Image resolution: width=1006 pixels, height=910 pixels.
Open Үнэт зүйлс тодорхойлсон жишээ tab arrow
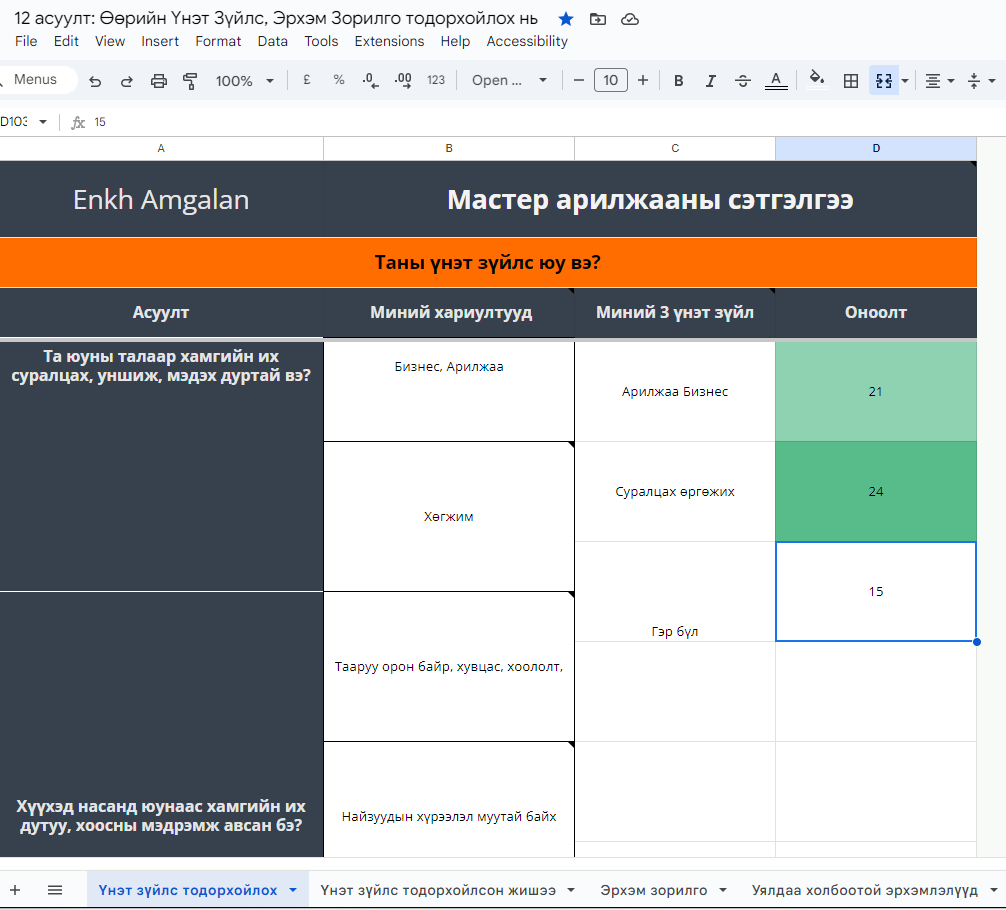(x=570, y=890)
